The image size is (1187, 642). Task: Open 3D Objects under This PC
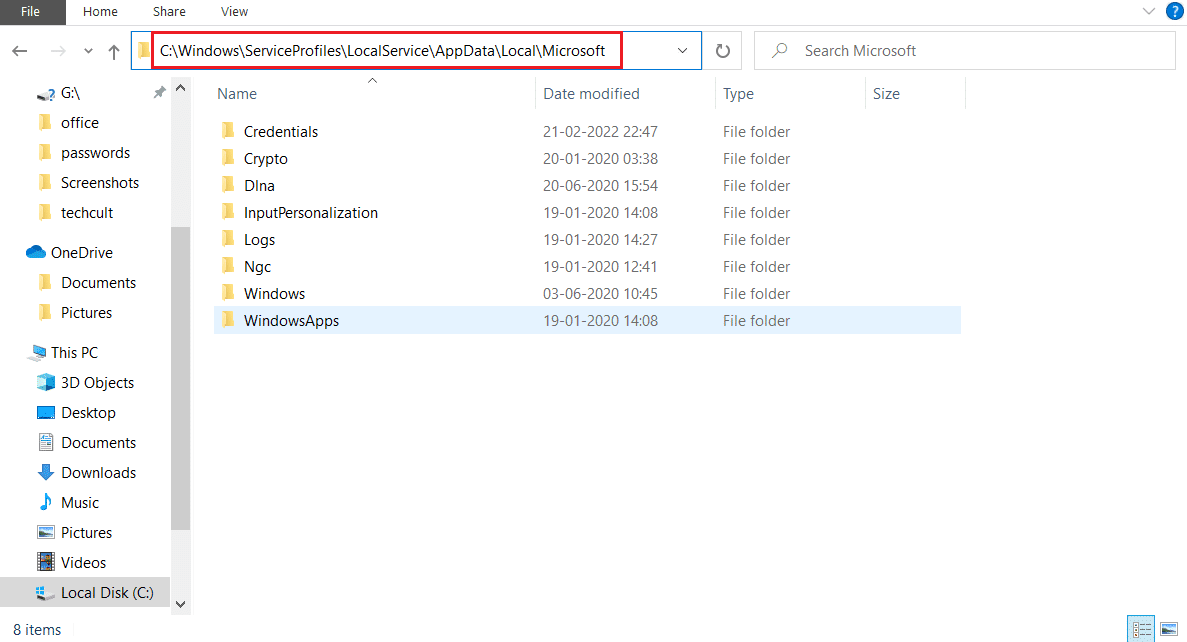[x=85, y=382]
